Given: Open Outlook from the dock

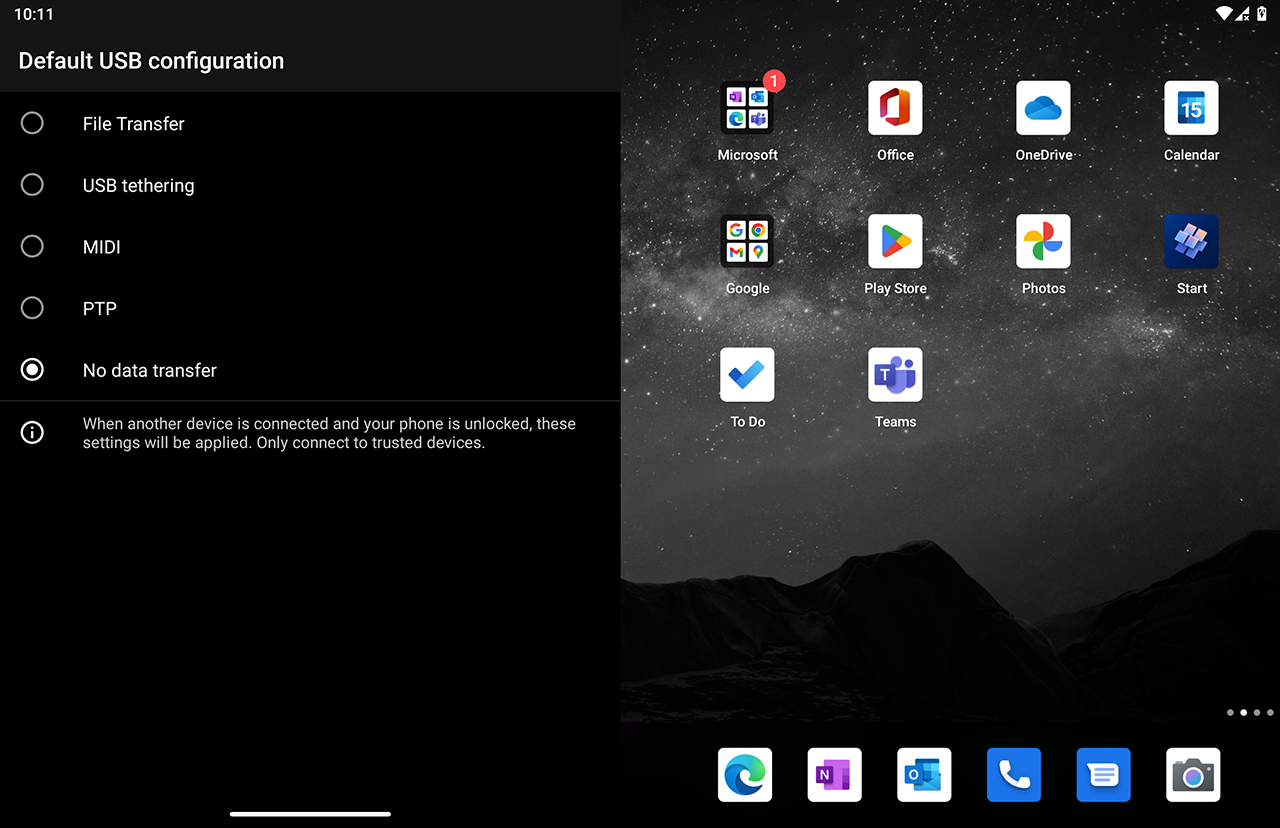Looking at the screenshot, I should point(924,775).
